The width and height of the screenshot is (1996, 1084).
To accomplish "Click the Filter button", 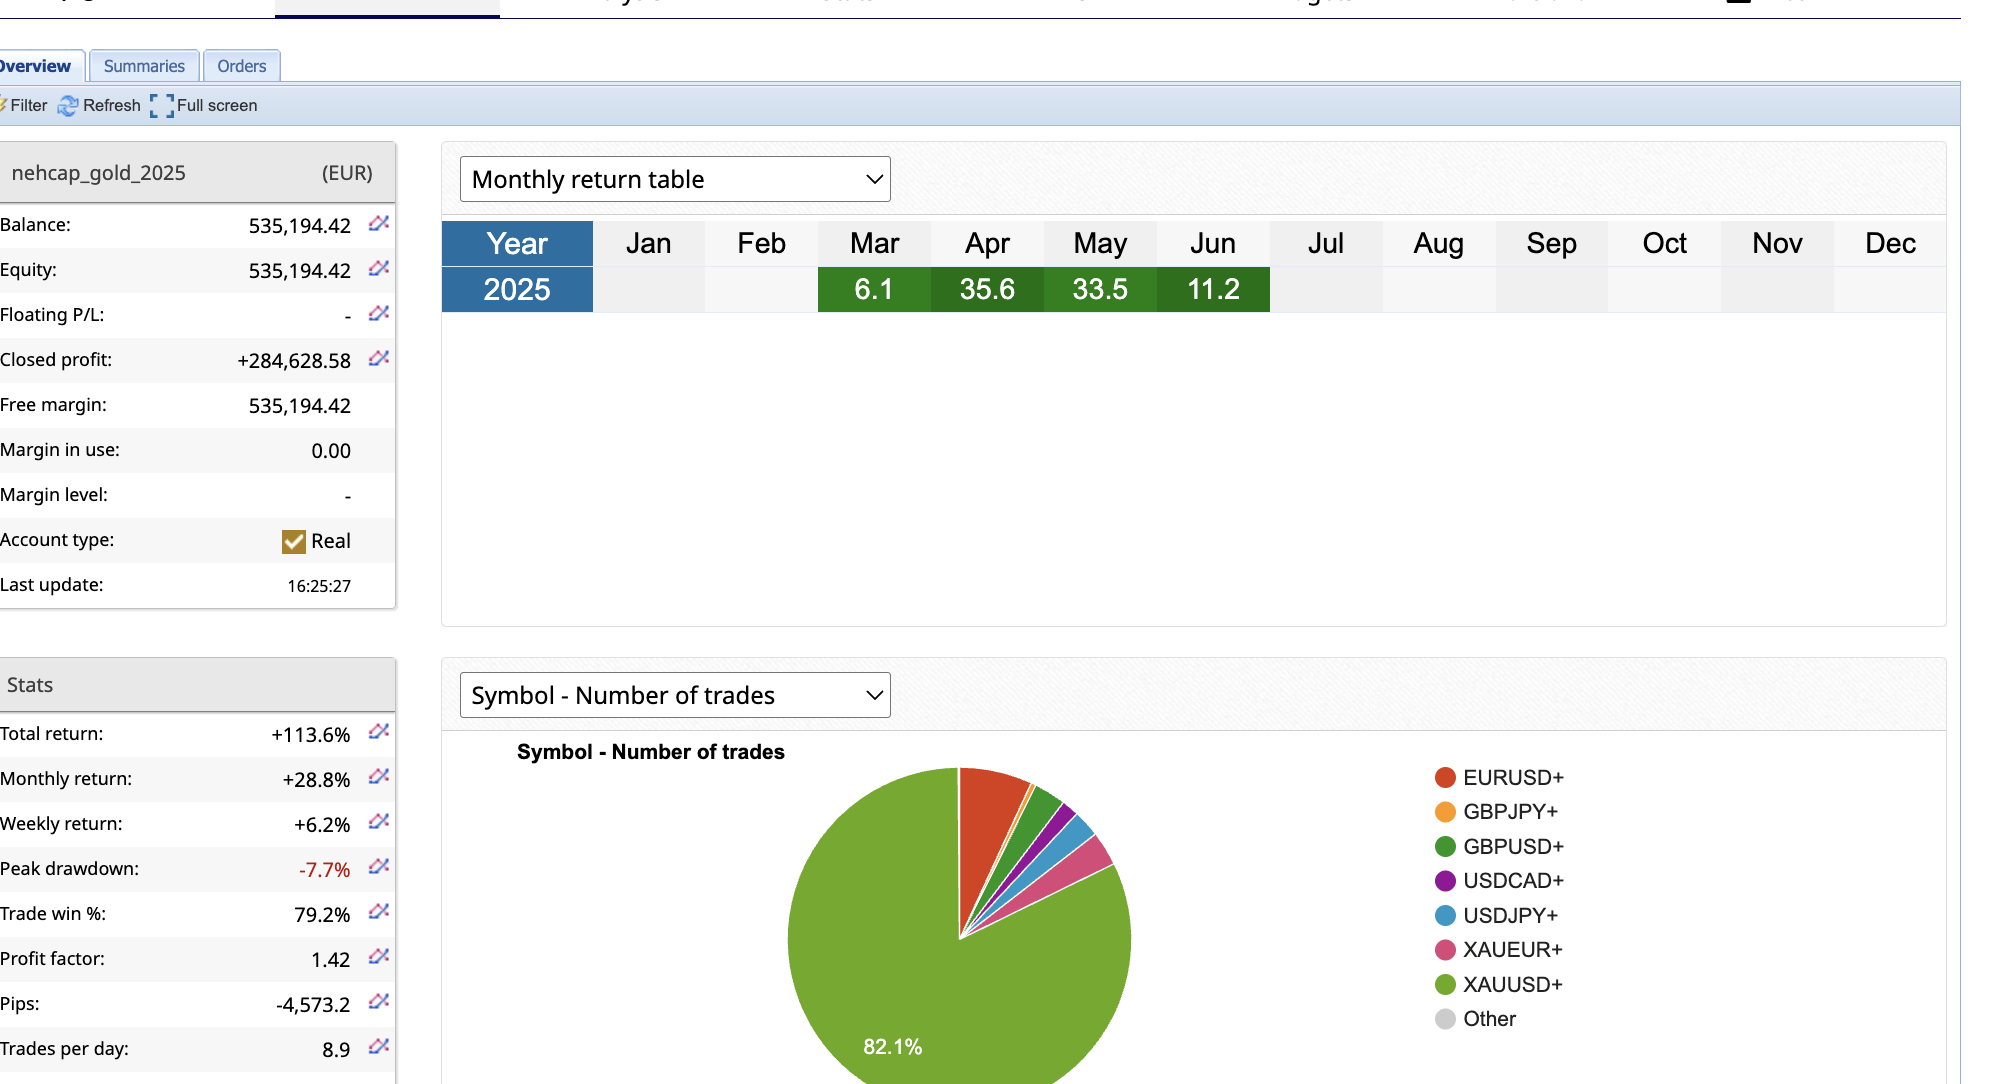I will pos(24,106).
